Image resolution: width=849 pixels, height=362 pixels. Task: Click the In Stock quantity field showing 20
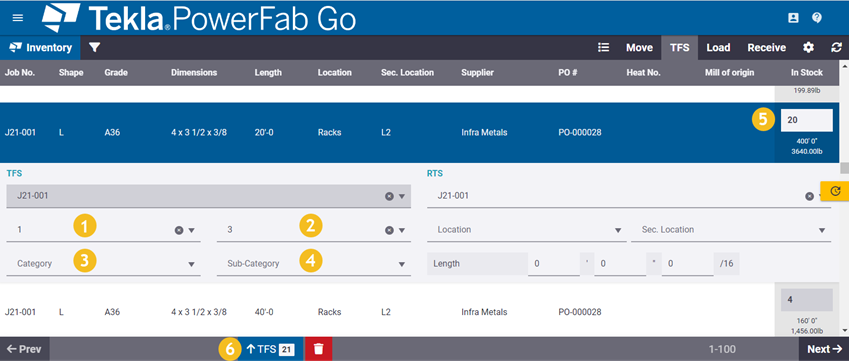click(807, 120)
